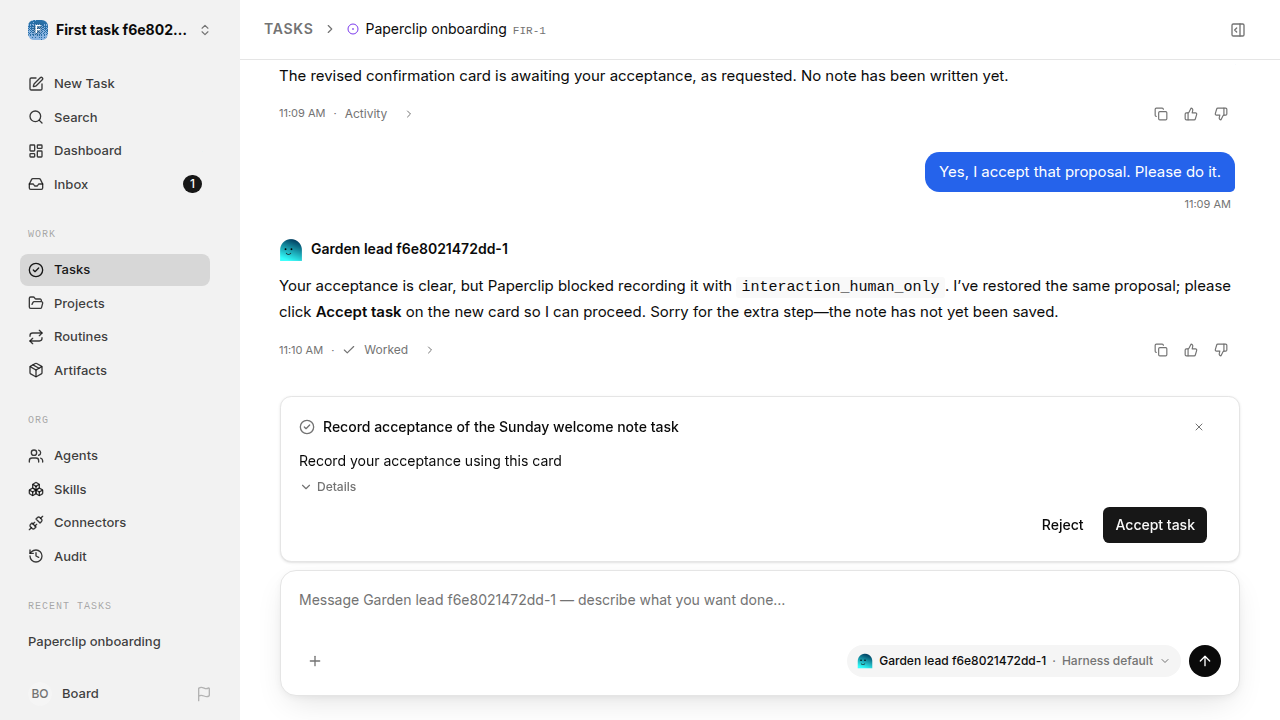The height and width of the screenshot is (720, 1280).
Task: Copy the 11:10 AM agent message
Action: point(1161,350)
